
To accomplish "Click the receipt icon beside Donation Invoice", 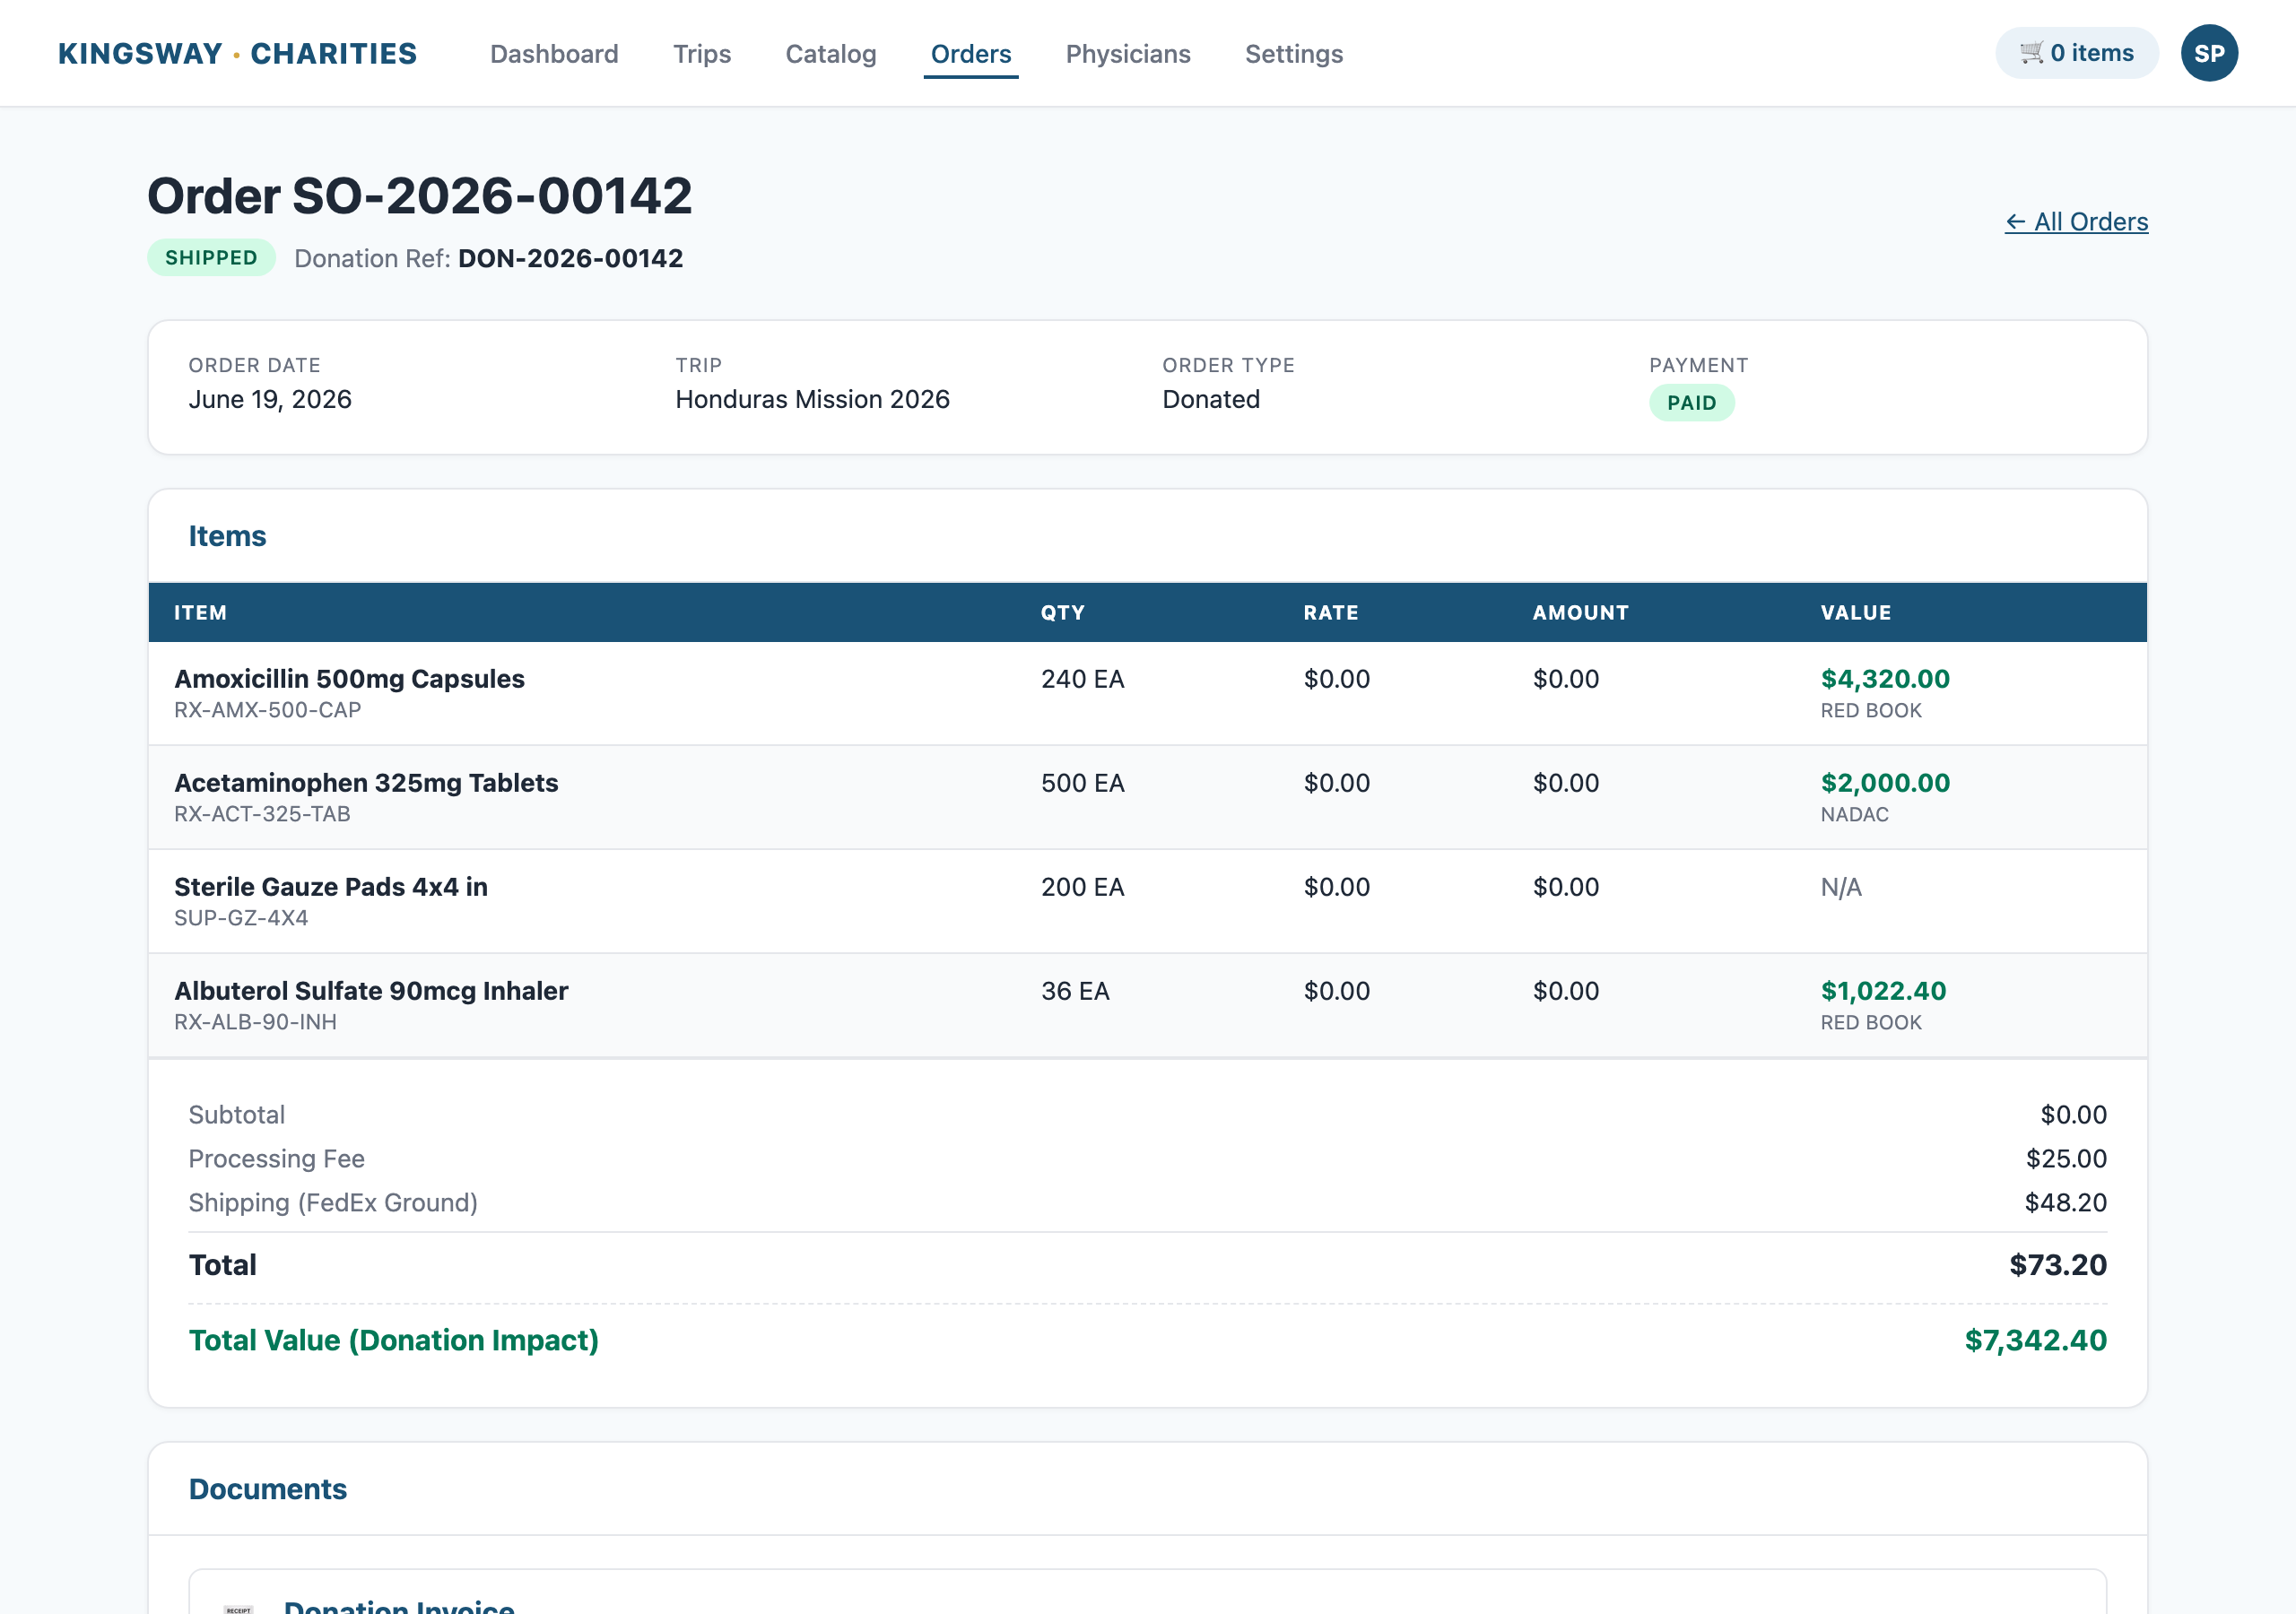I will [238, 1607].
